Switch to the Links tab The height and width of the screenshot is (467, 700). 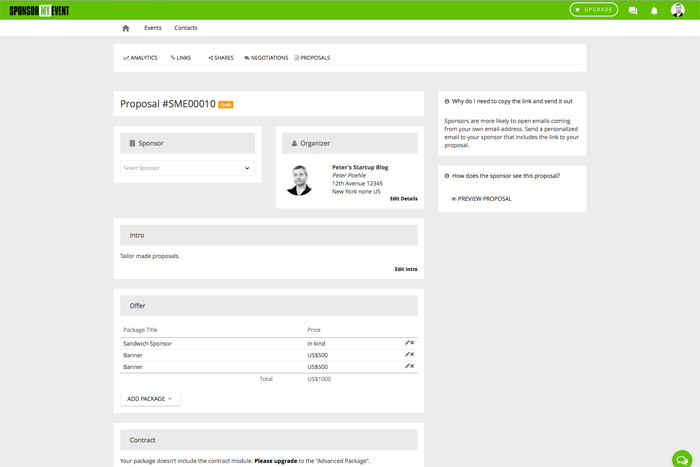(x=181, y=58)
